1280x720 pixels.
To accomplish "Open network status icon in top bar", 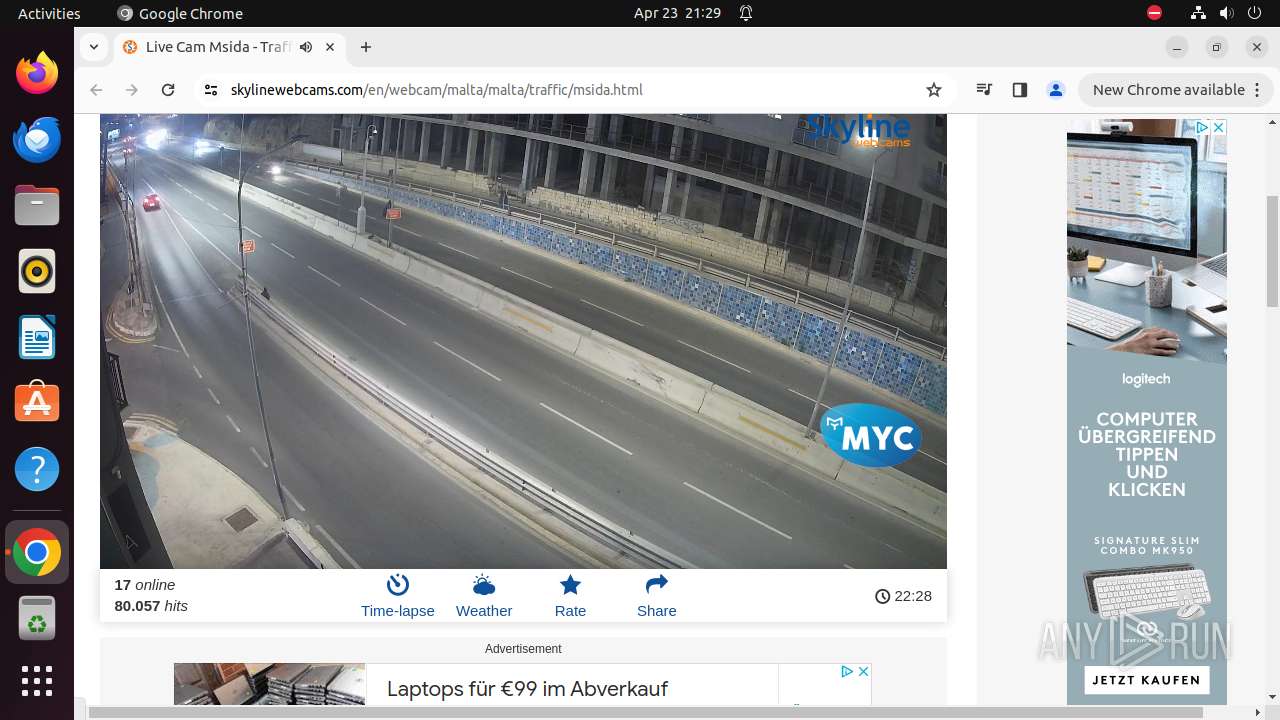I will pos(1199,13).
